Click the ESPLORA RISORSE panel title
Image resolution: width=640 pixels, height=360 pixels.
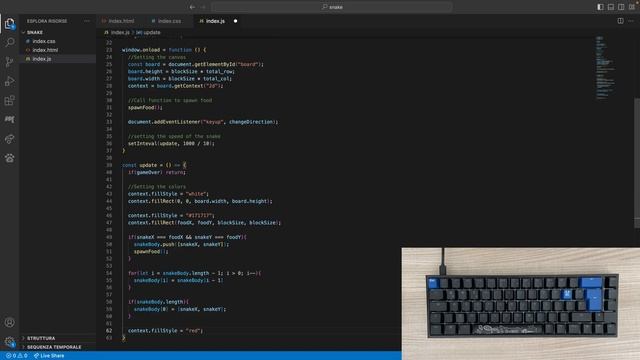[47, 21]
